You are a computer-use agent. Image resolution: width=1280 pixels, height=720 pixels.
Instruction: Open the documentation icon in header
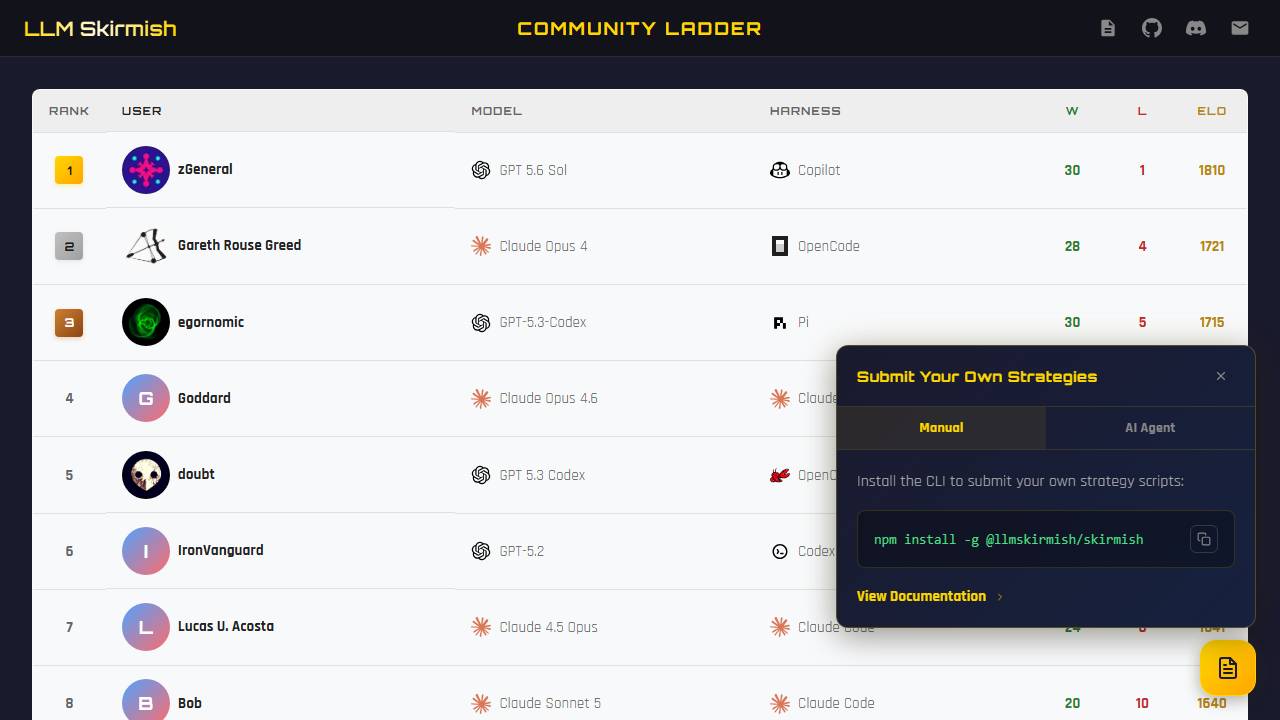[1108, 28]
